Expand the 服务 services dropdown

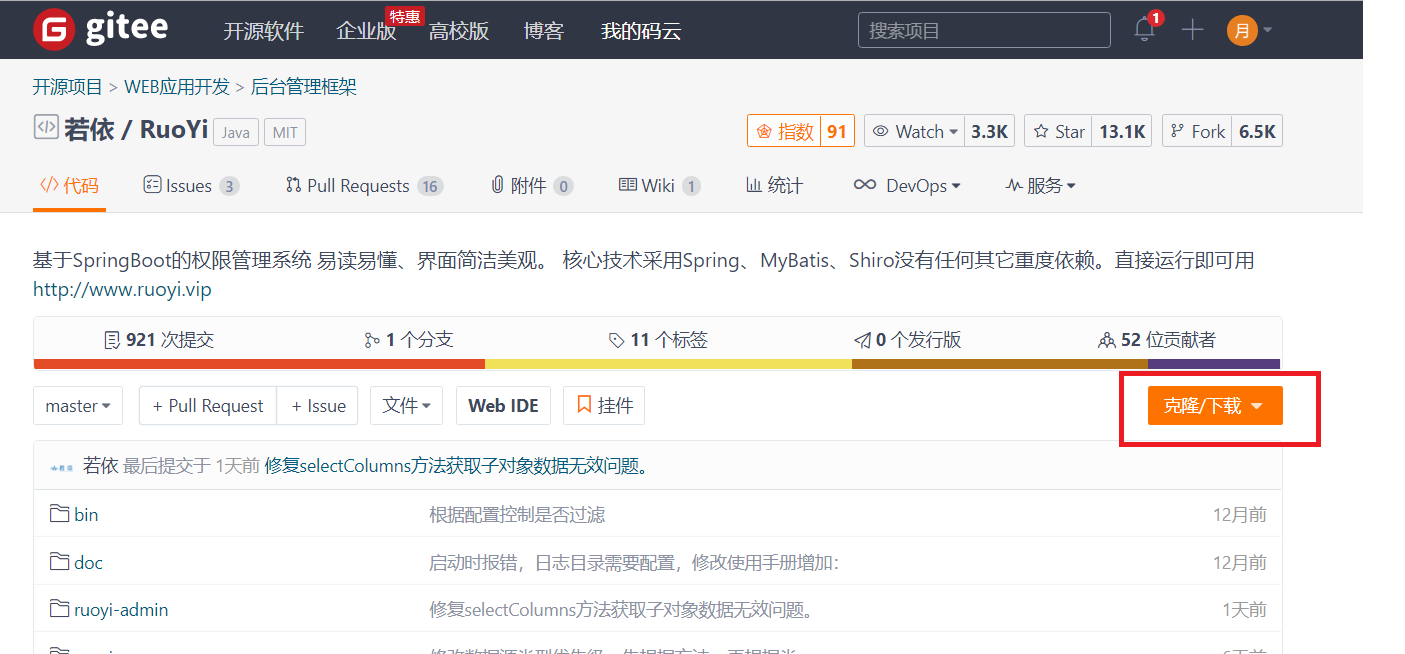coord(1040,185)
